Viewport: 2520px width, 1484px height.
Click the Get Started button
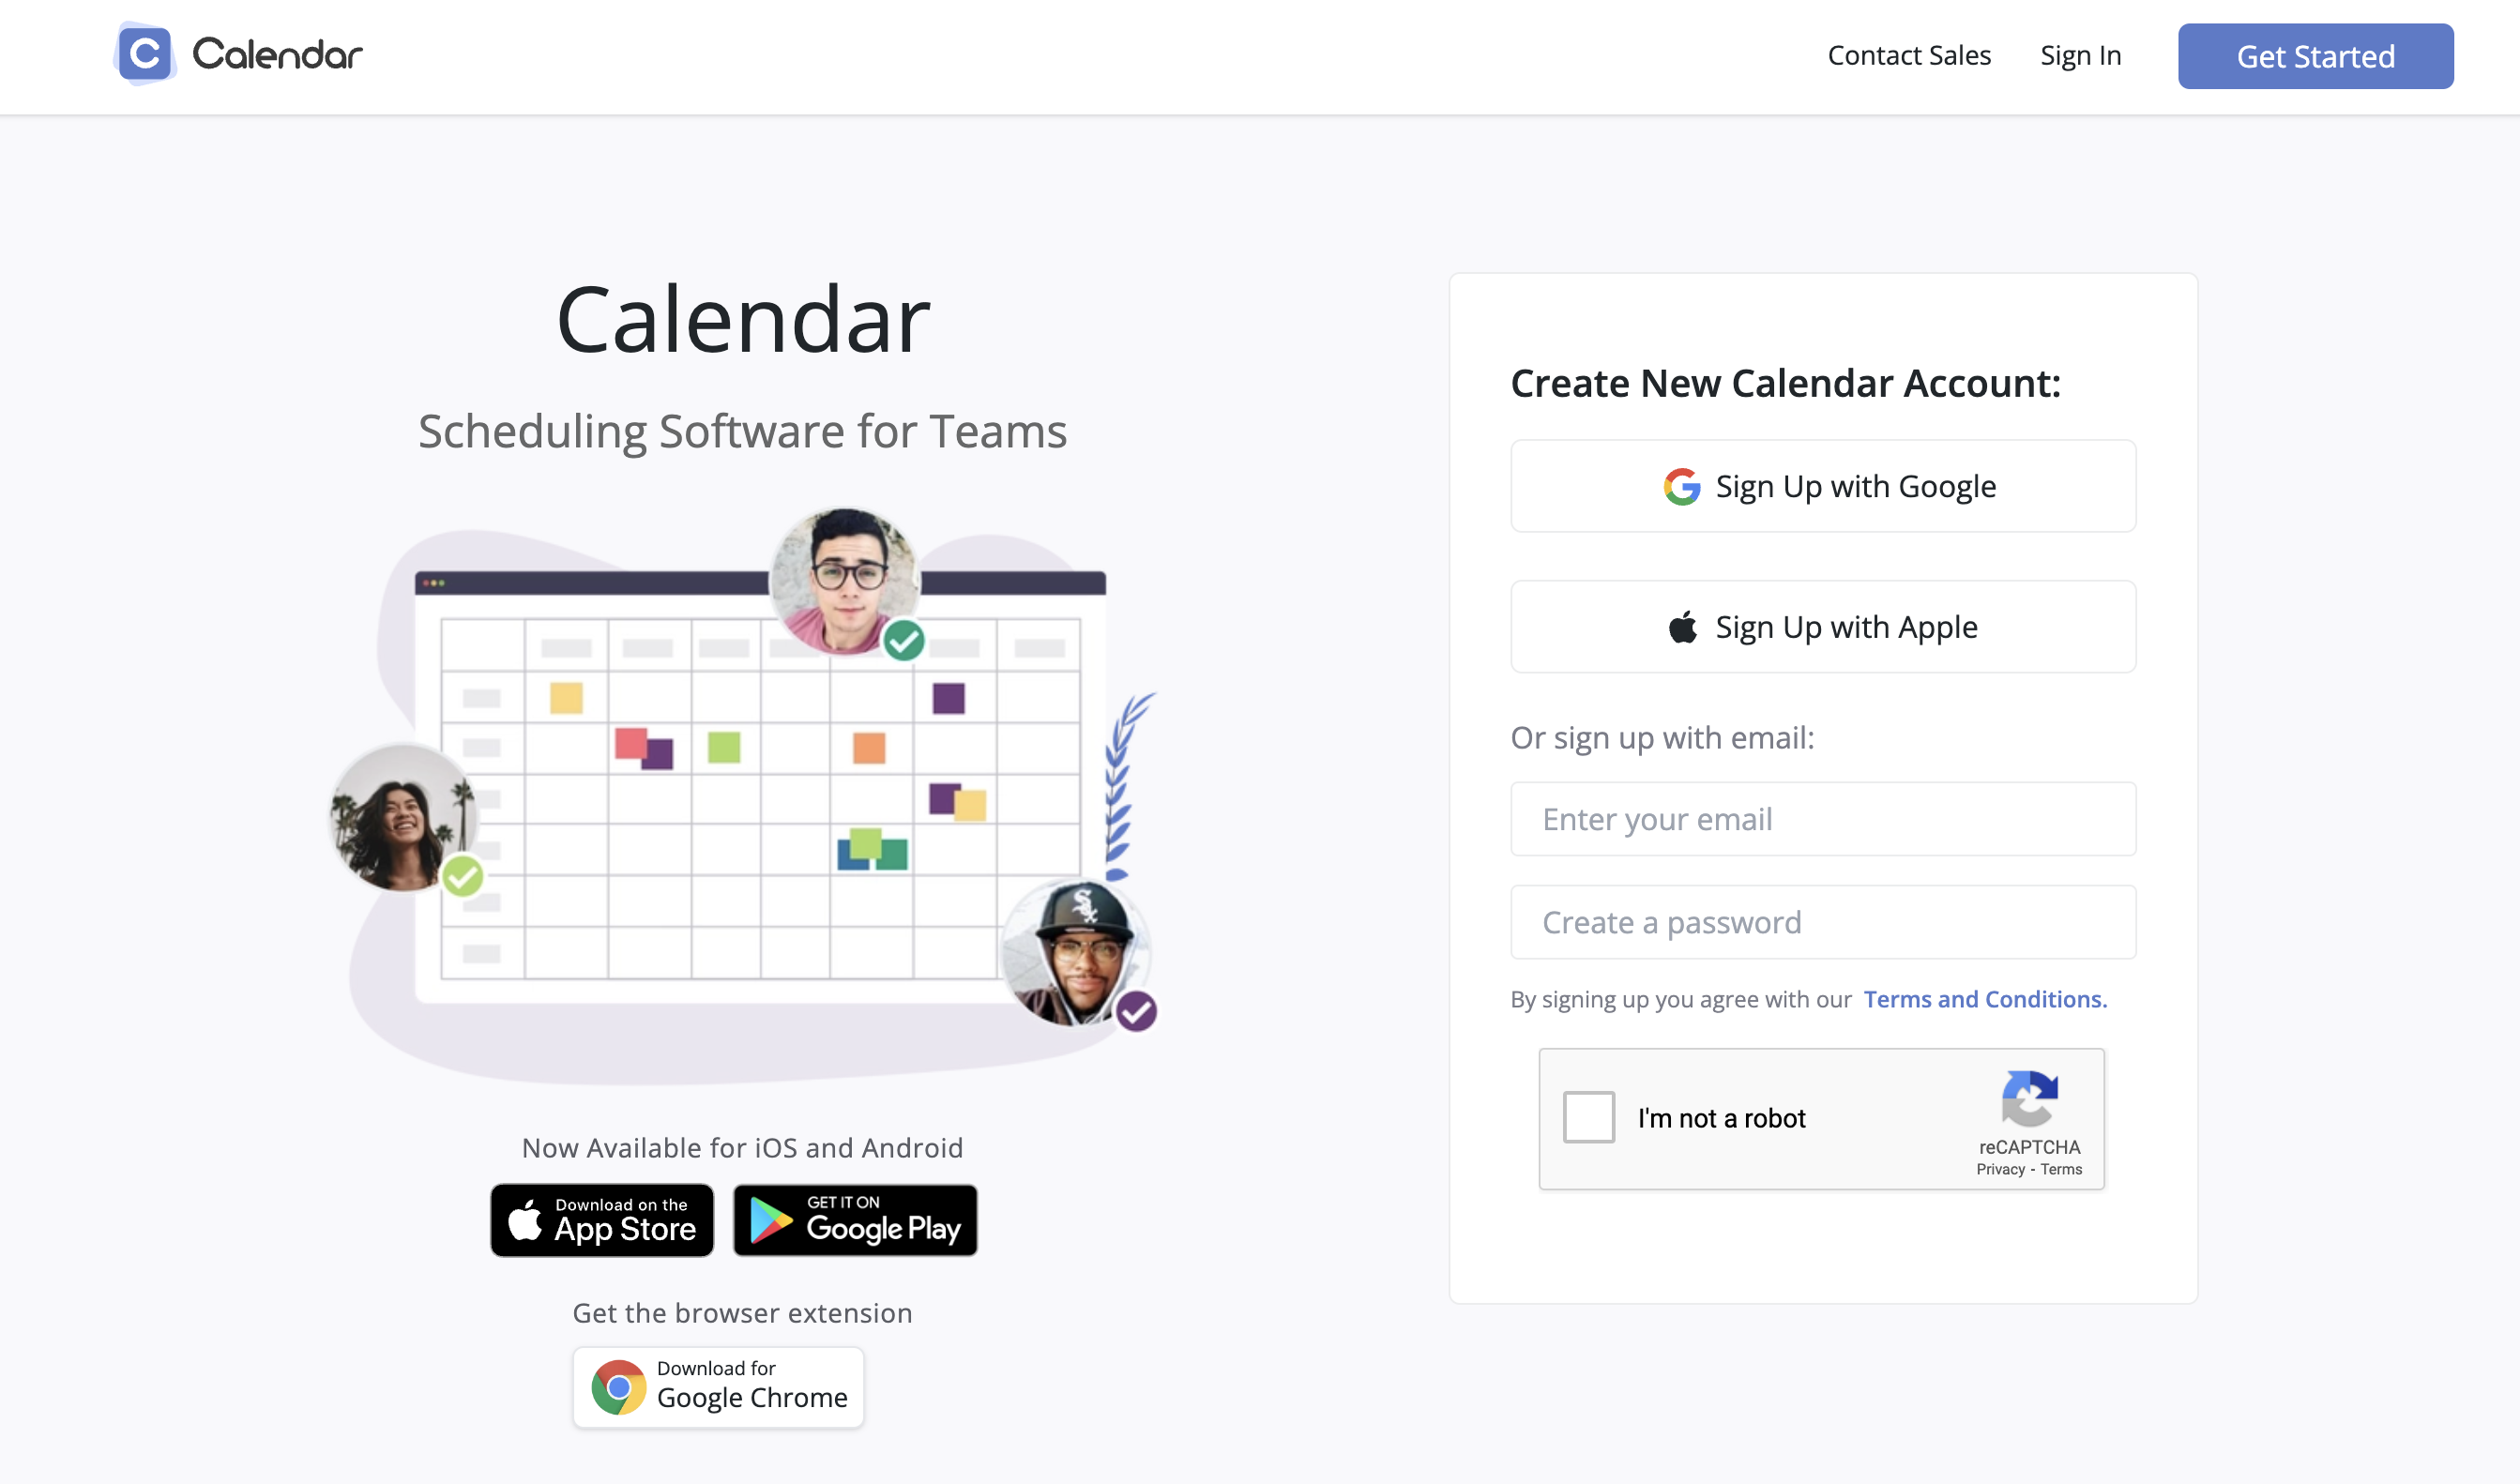point(2315,54)
